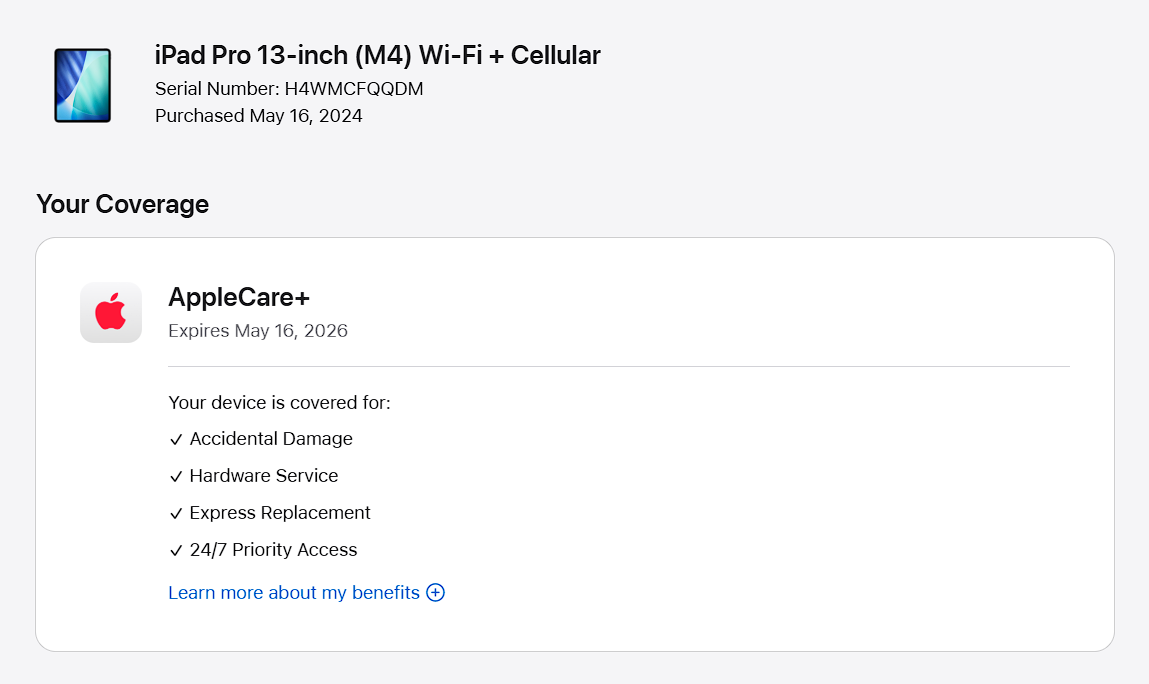Click the plus circle icon beside benefits link
Screen dimensions: 1149x684
[x=435, y=592]
